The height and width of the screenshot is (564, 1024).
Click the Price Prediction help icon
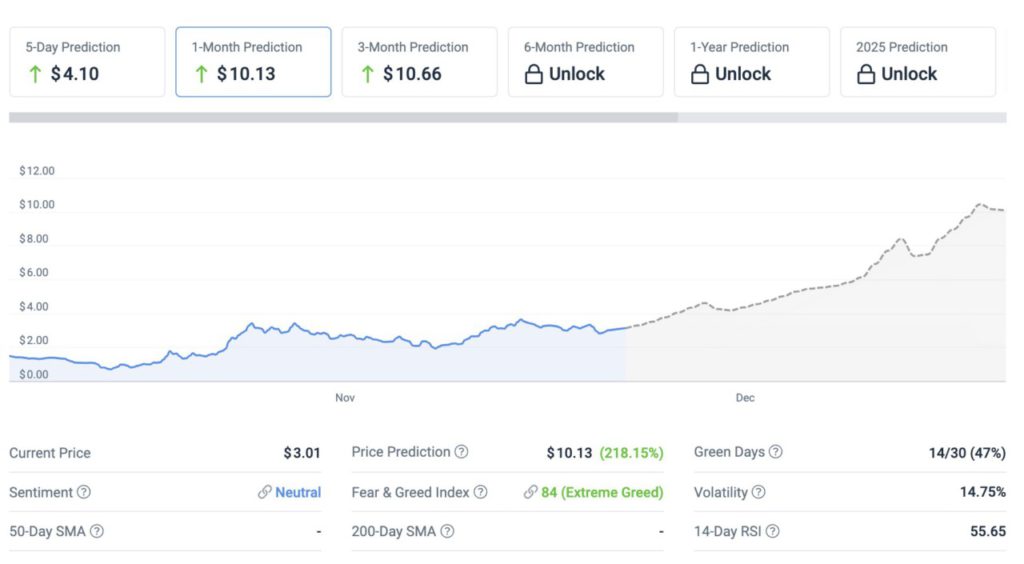click(461, 452)
